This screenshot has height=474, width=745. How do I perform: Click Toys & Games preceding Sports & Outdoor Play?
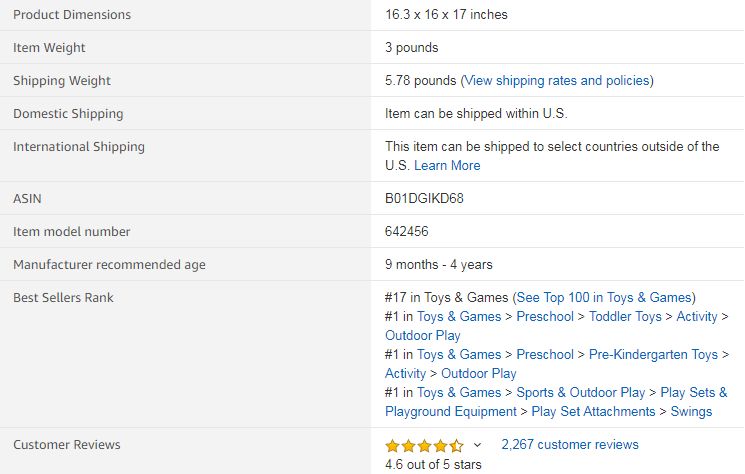point(459,392)
